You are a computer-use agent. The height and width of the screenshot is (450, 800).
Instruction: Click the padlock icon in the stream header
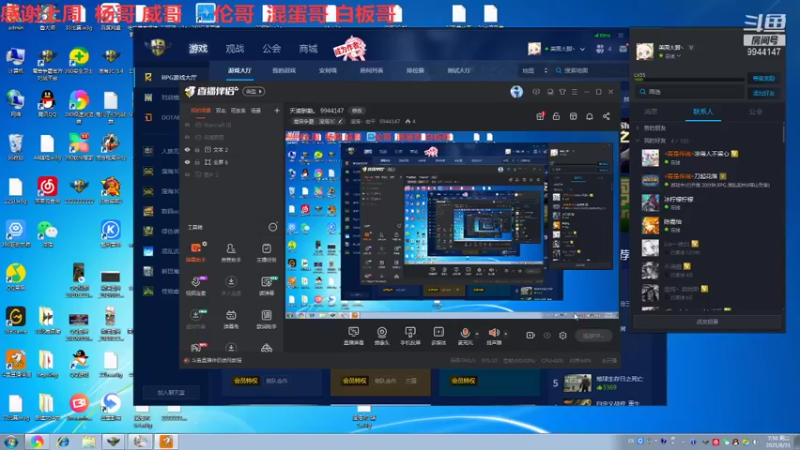pos(556,116)
